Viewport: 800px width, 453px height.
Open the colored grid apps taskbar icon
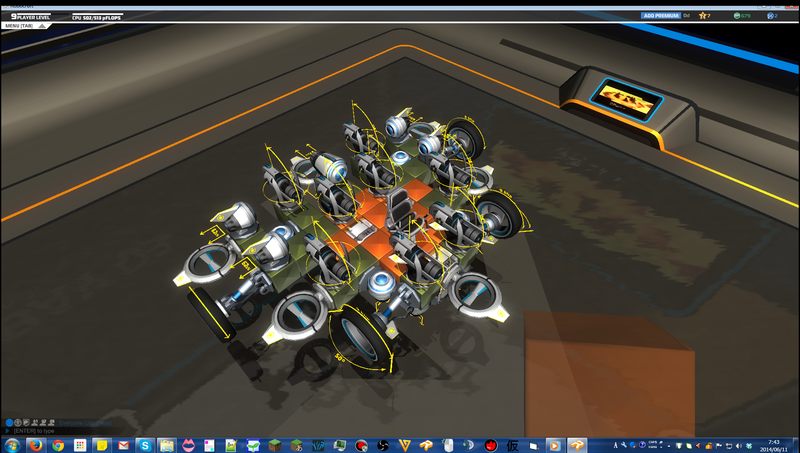pos(80,445)
